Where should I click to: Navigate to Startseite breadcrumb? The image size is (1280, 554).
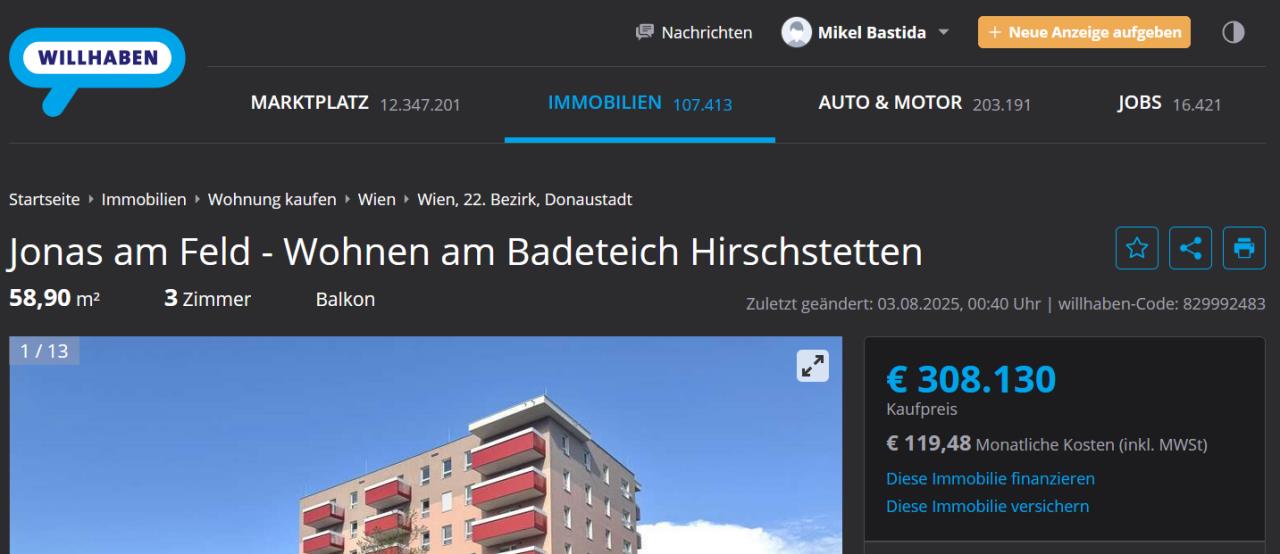pos(44,199)
